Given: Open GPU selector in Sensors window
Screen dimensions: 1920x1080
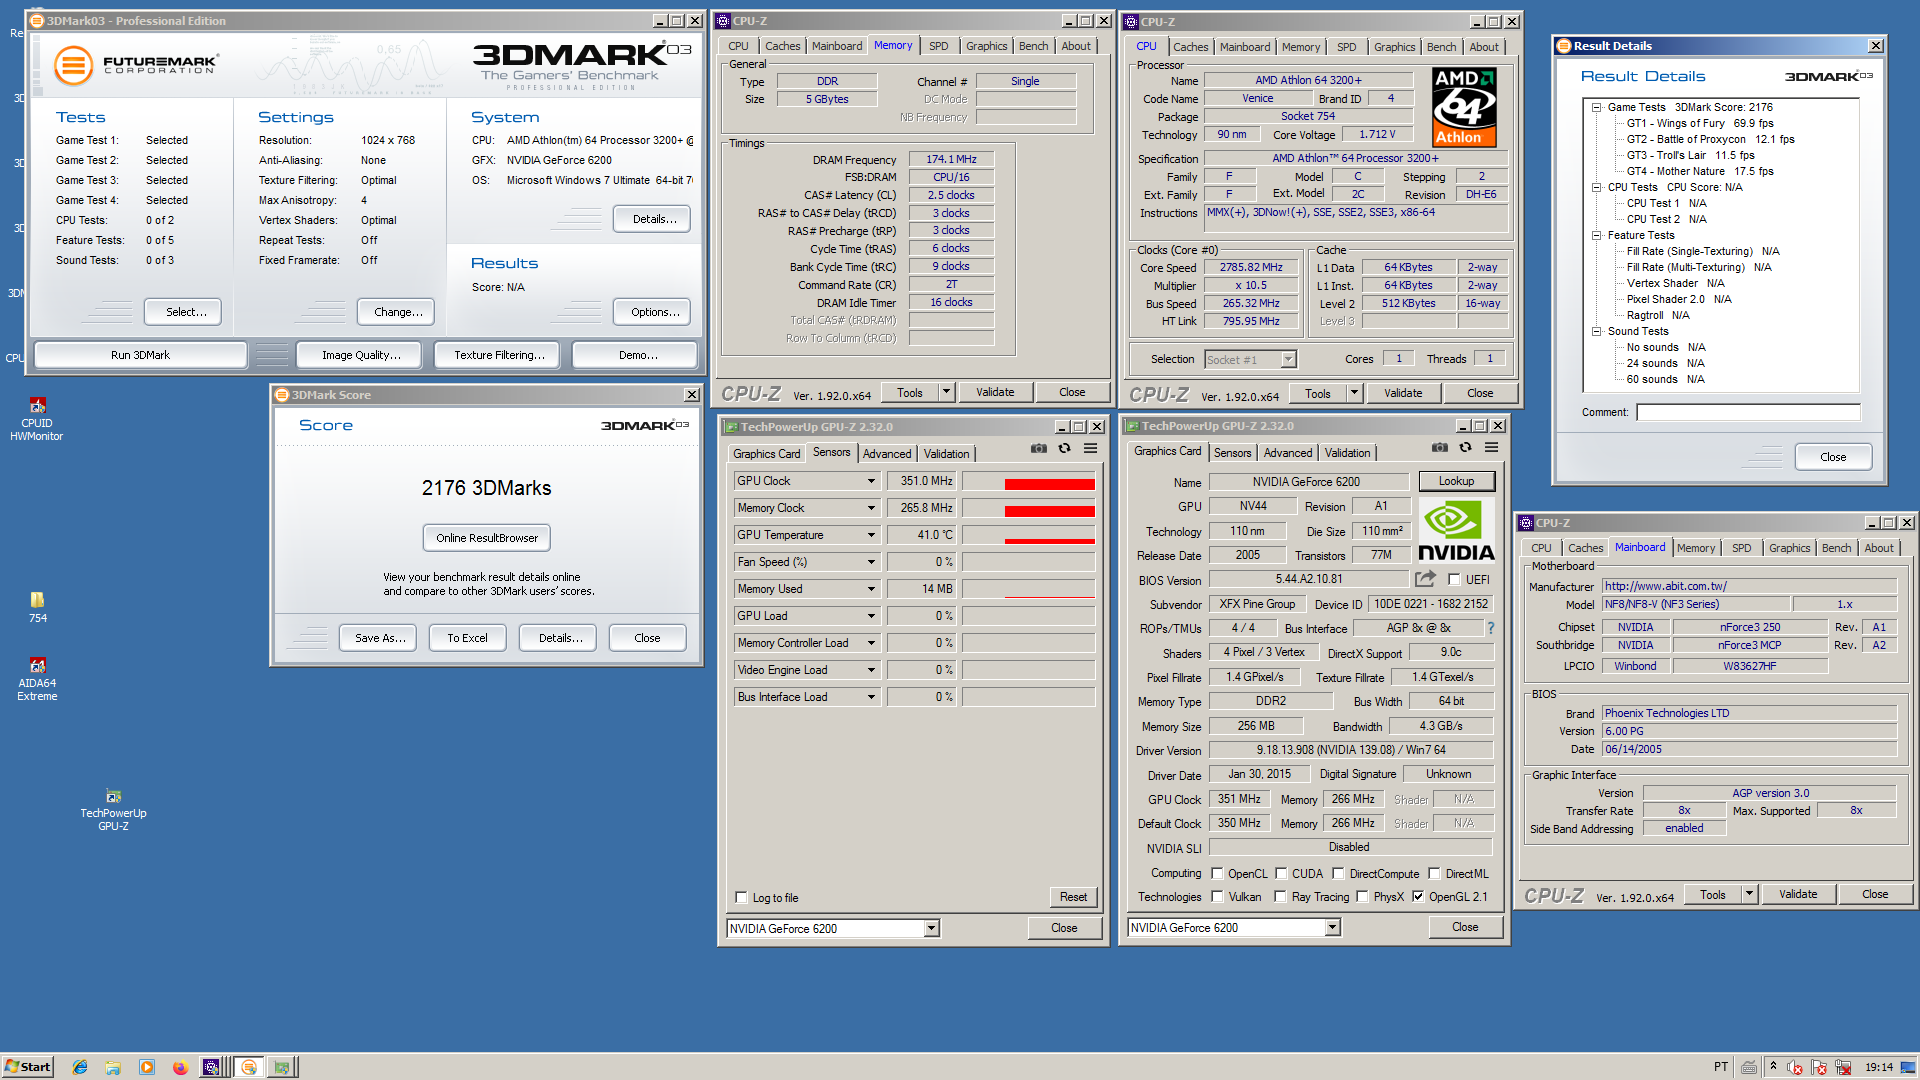Looking at the screenshot, I should click(833, 928).
